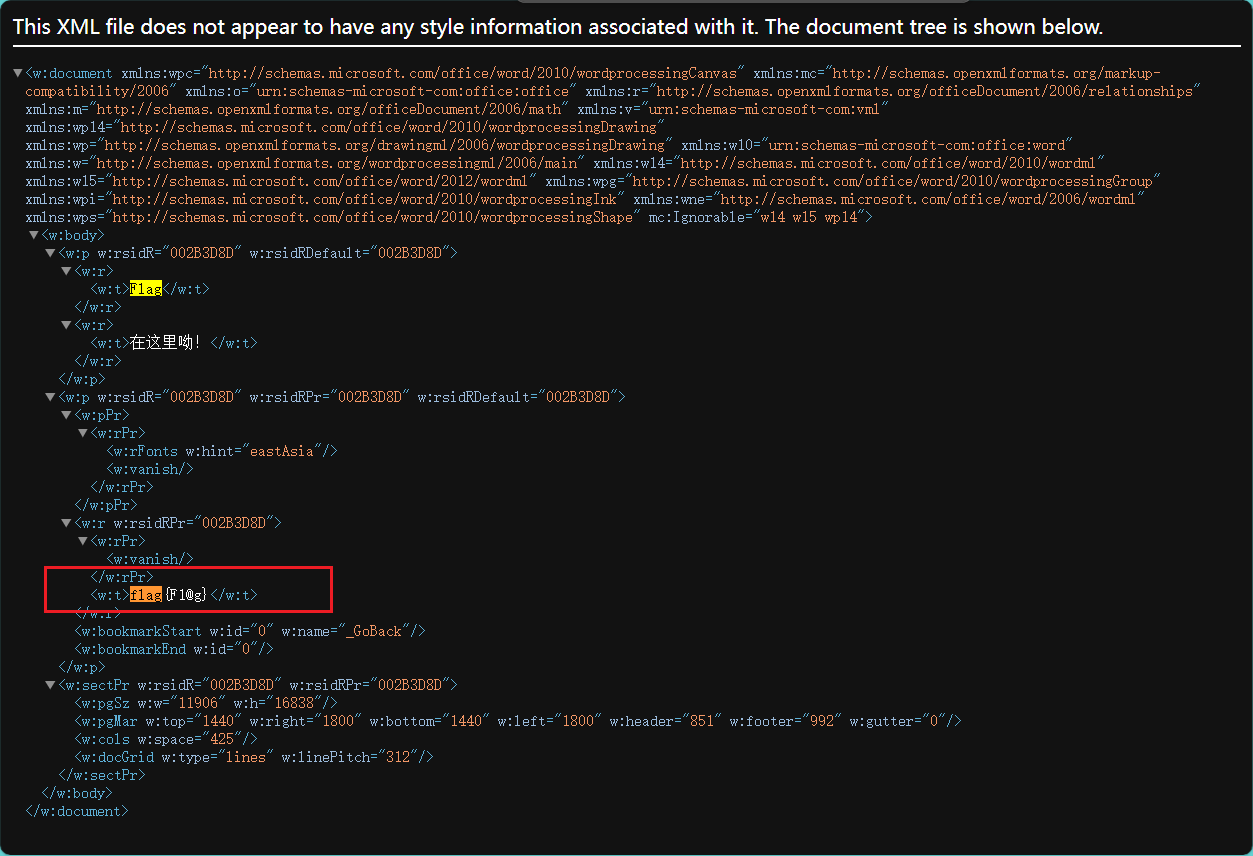Click the w:bookmarkStart _GoBack line

[250, 631]
